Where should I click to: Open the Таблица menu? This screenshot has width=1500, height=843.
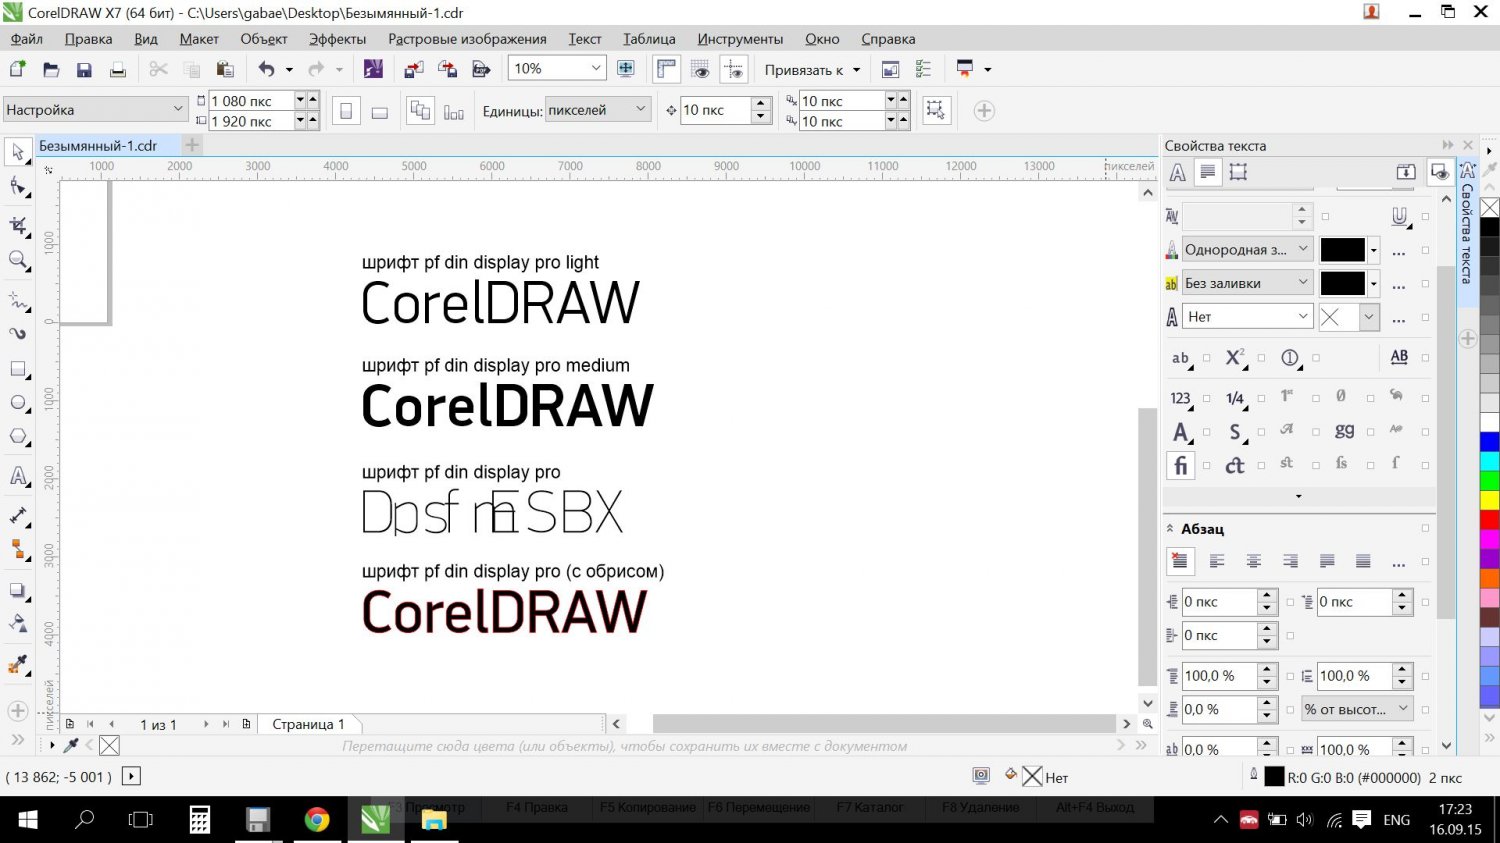pyautogui.click(x=649, y=39)
